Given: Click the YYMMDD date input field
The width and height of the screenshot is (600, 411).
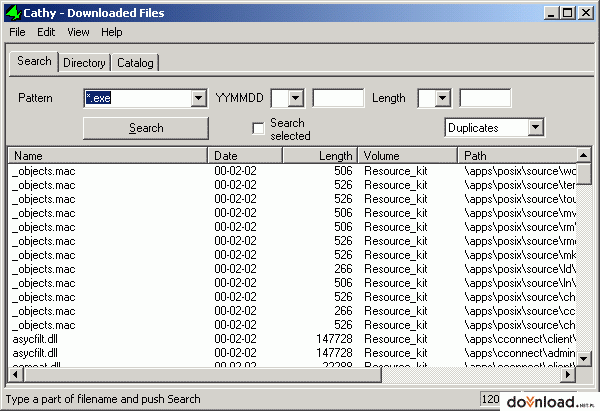Looking at the screenshot, I should coord(338,98).
